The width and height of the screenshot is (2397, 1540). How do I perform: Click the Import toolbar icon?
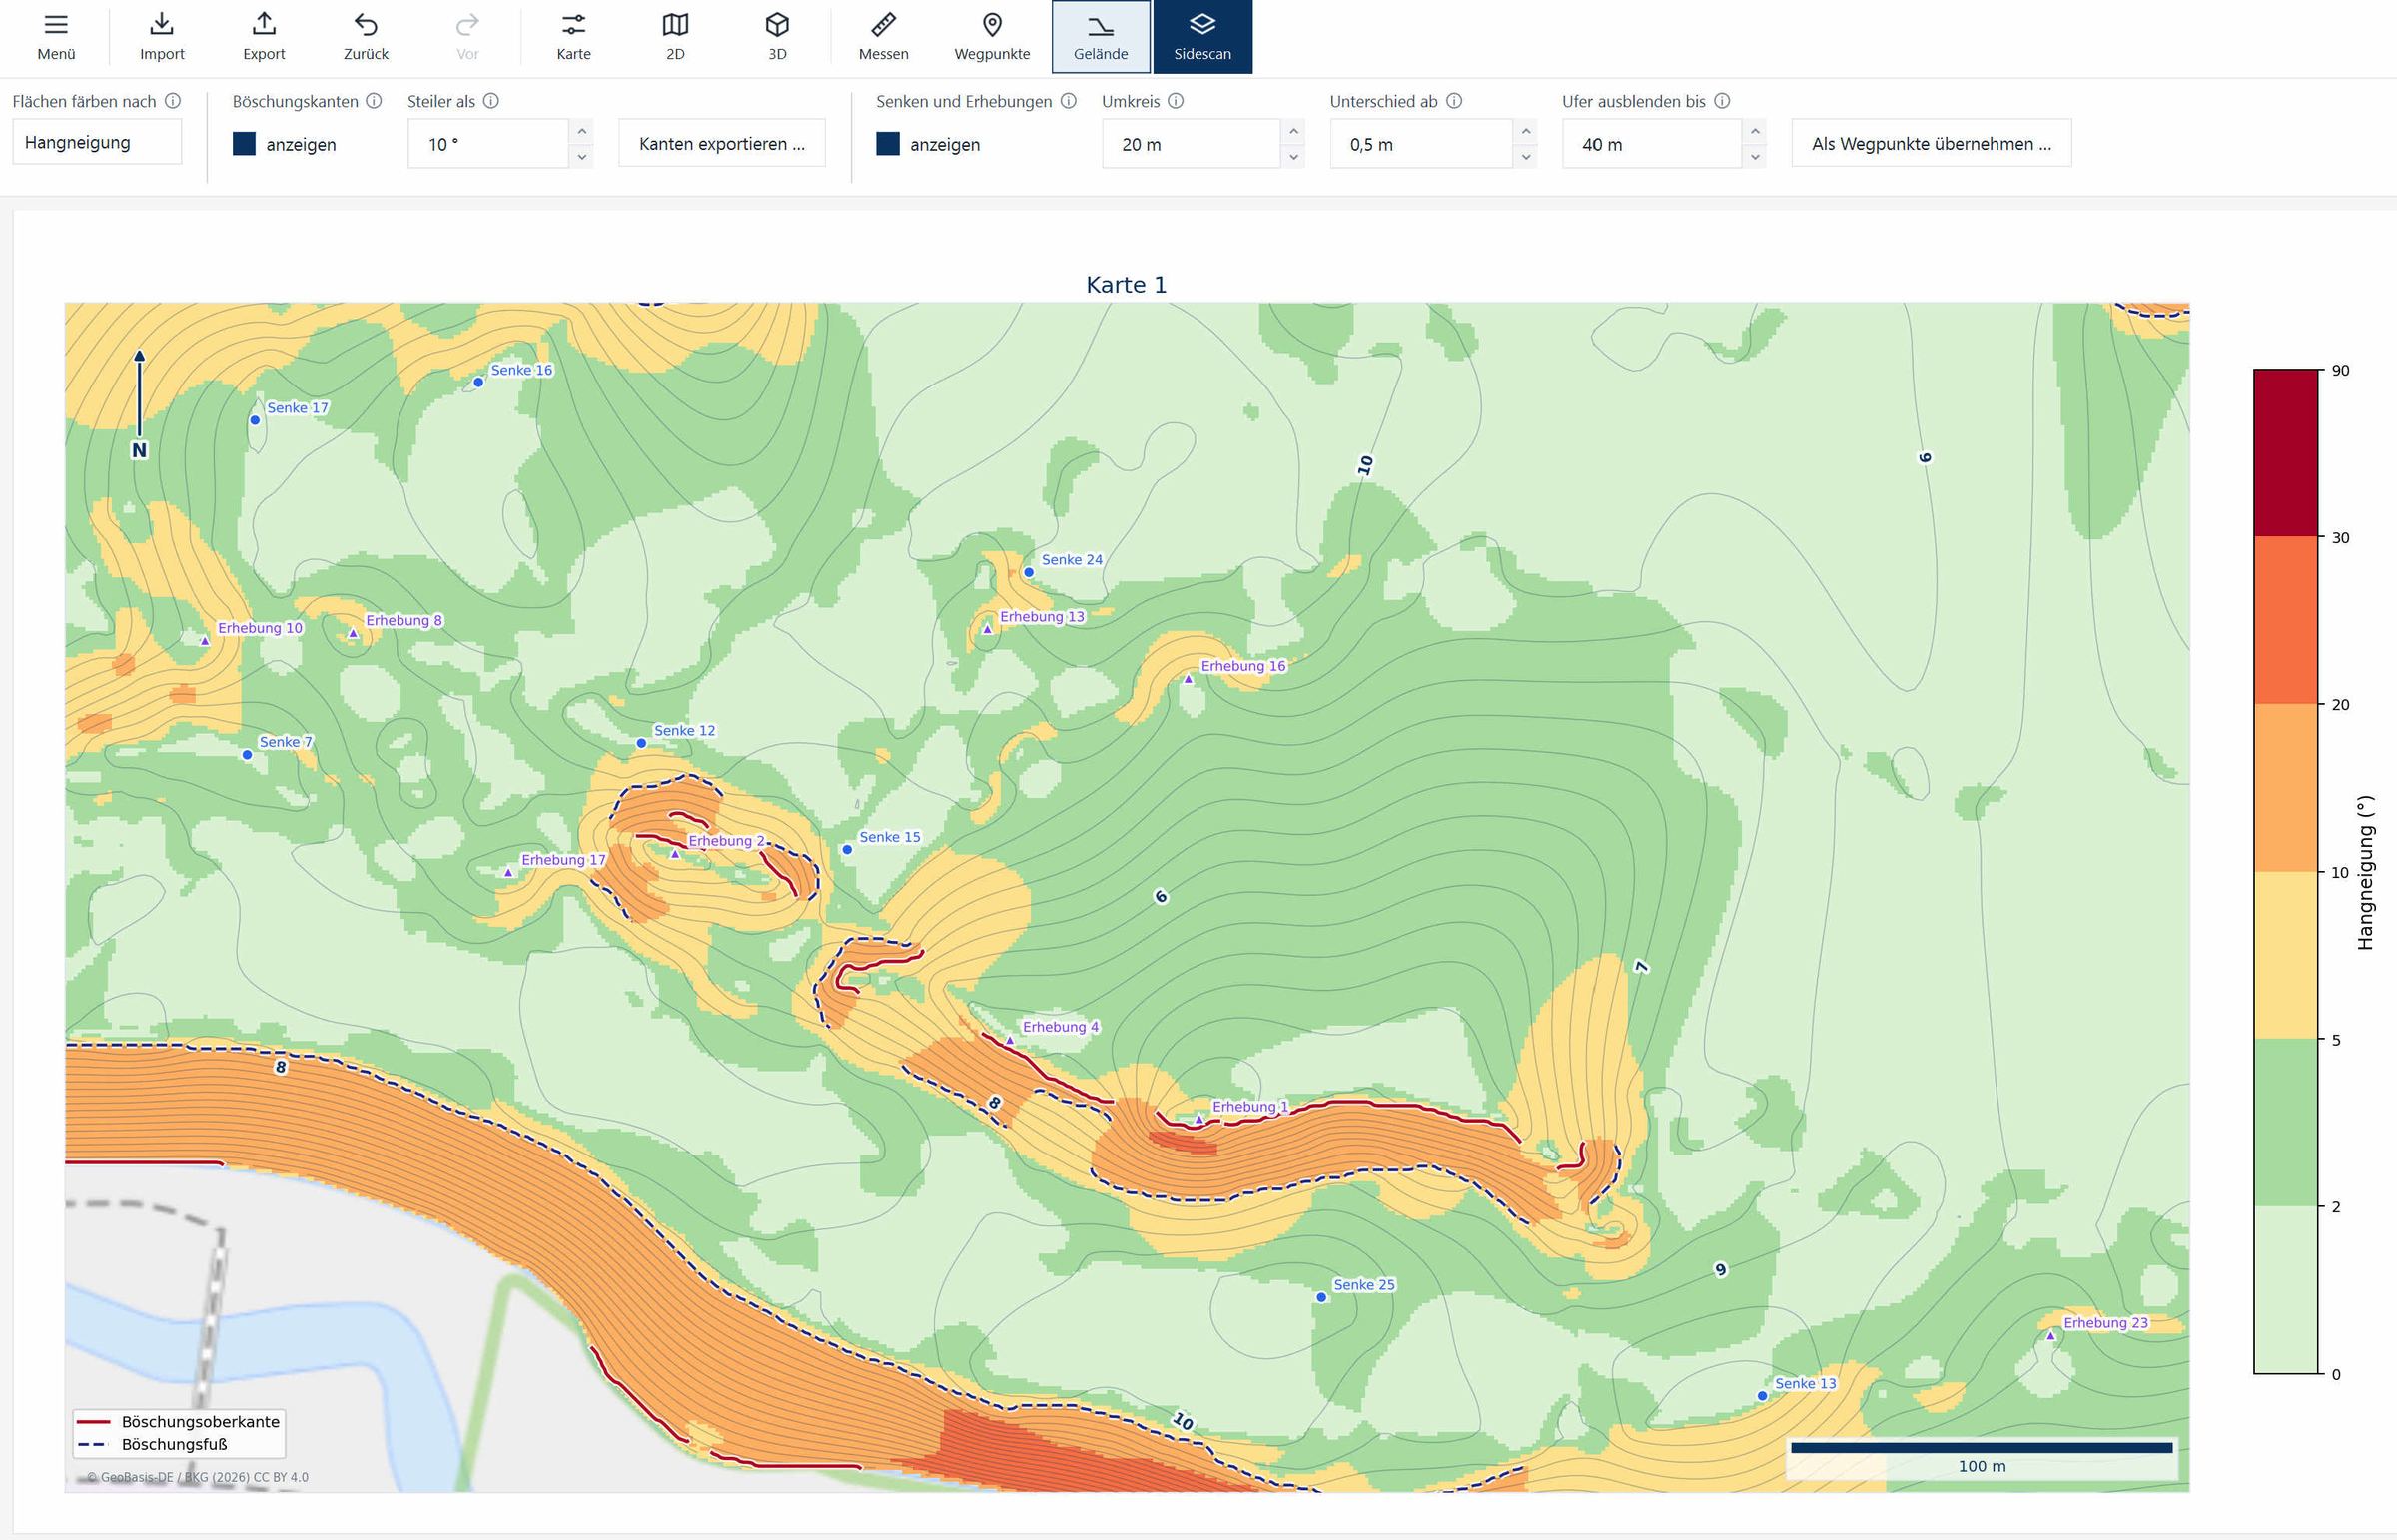(162, 24)
